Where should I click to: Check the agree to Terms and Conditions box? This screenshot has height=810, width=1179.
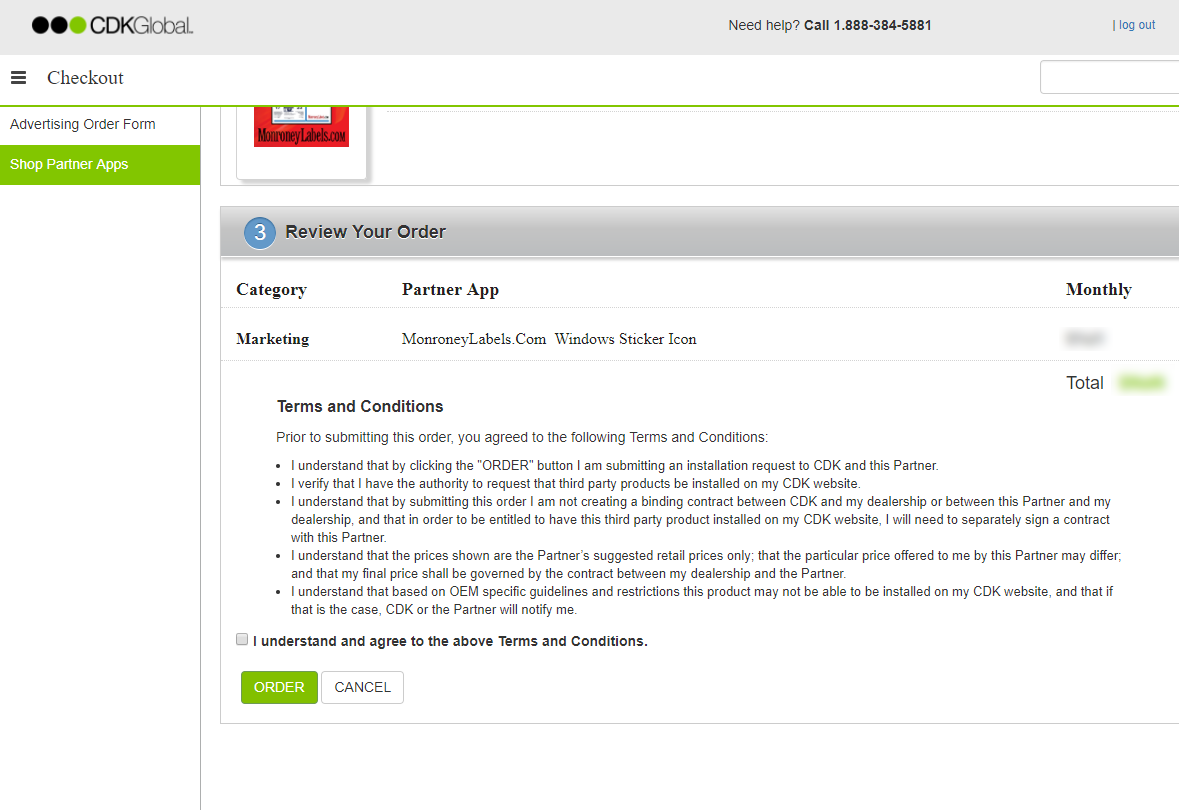coord(242,639)
